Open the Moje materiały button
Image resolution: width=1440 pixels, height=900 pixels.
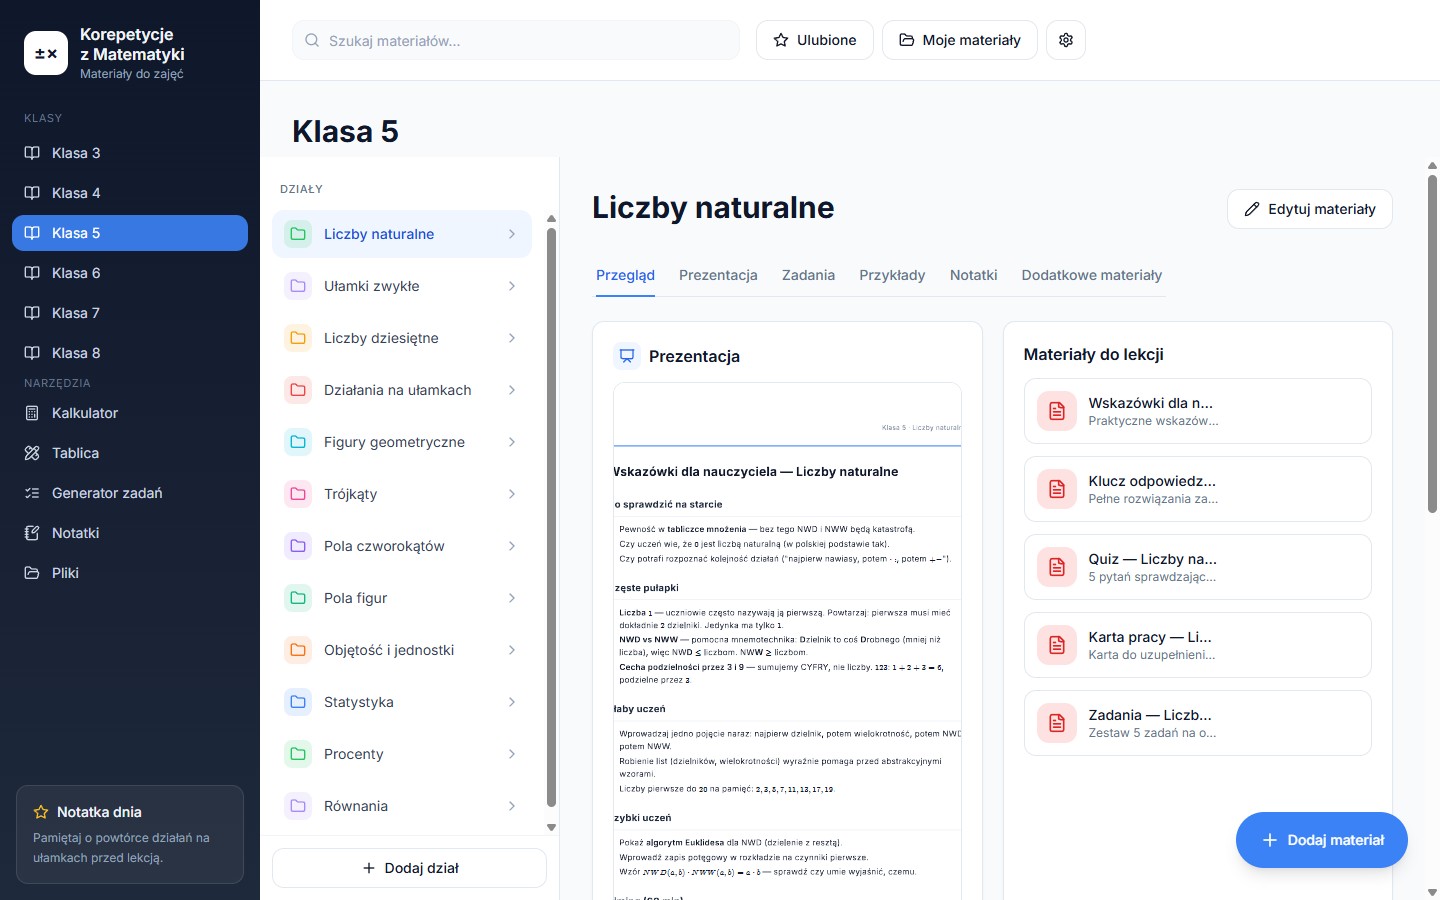click(959, 40)
